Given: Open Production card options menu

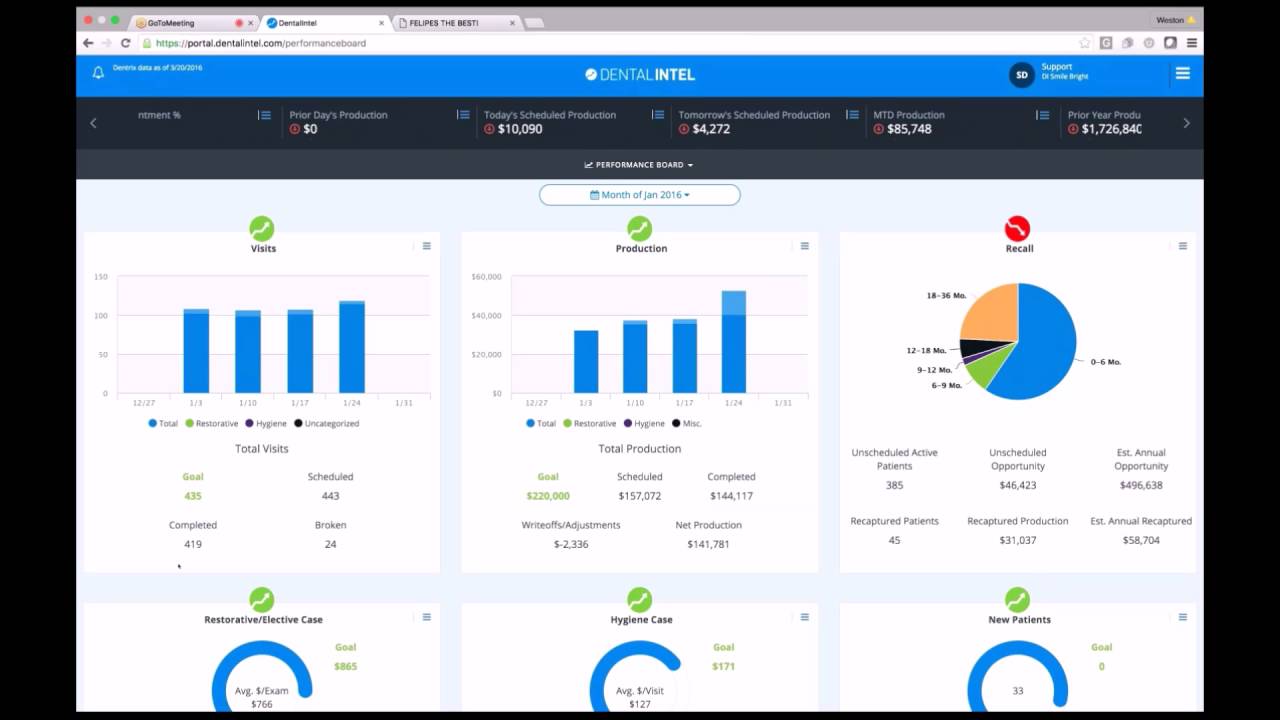Looking at the screenshot, I should (x=805, y=246).
